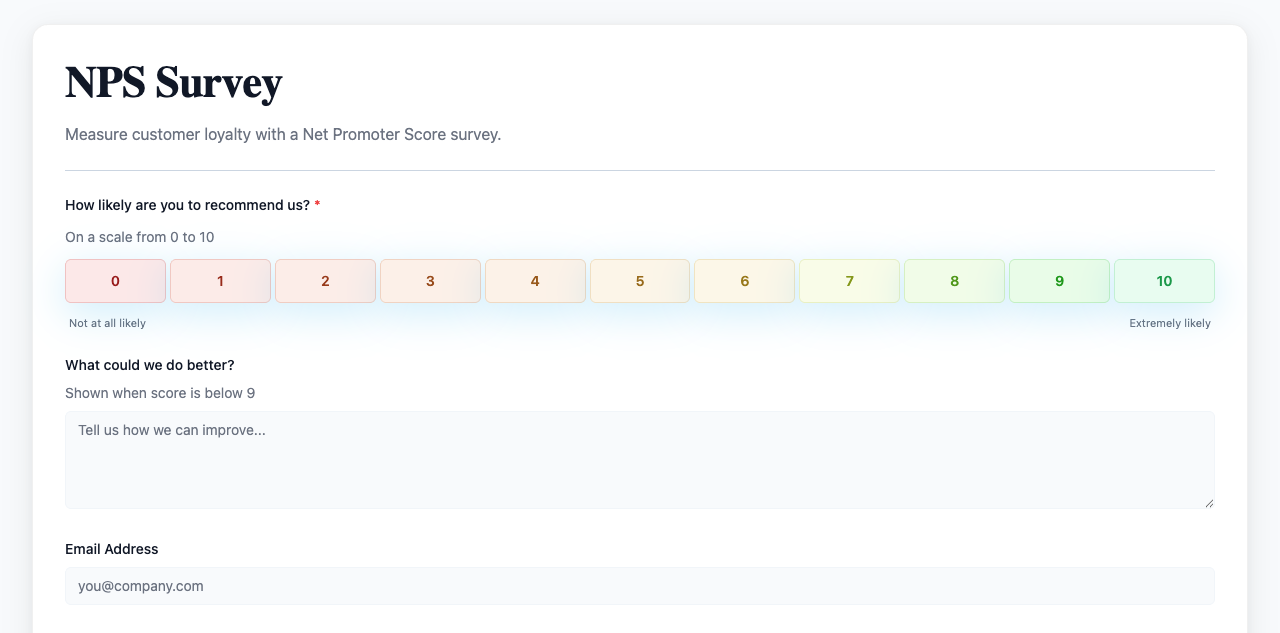Select score 6 on the rating scale
The image size is (1280, 633).
point(744,281)
